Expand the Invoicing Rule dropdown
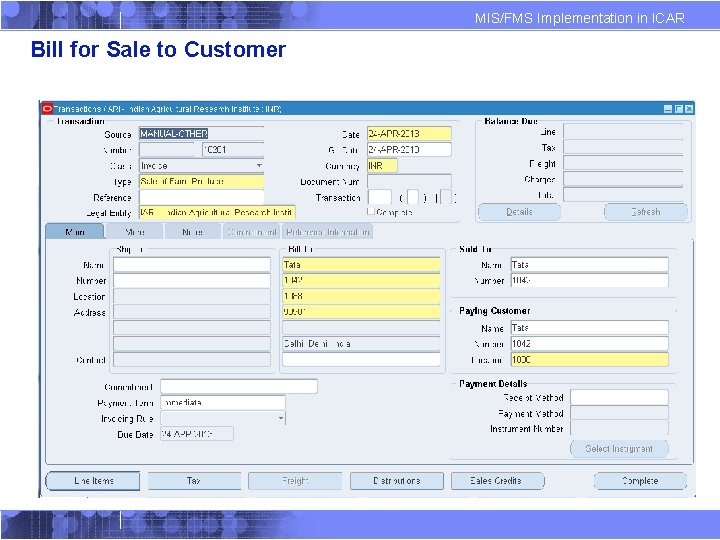 (x=281, y=418)
